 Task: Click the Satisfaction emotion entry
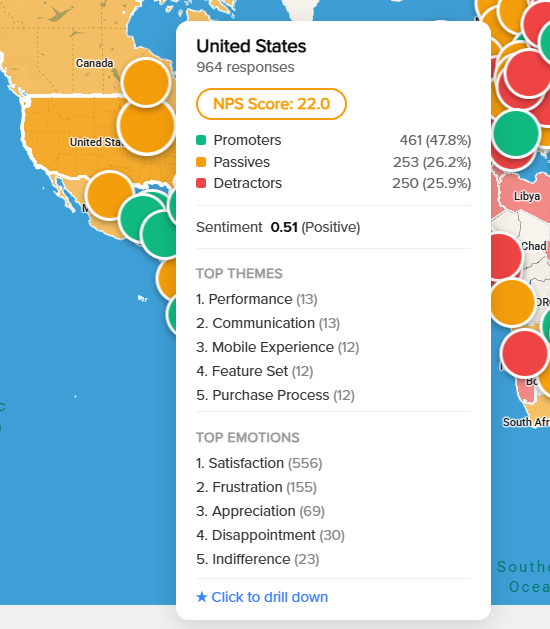pos(259,463)
